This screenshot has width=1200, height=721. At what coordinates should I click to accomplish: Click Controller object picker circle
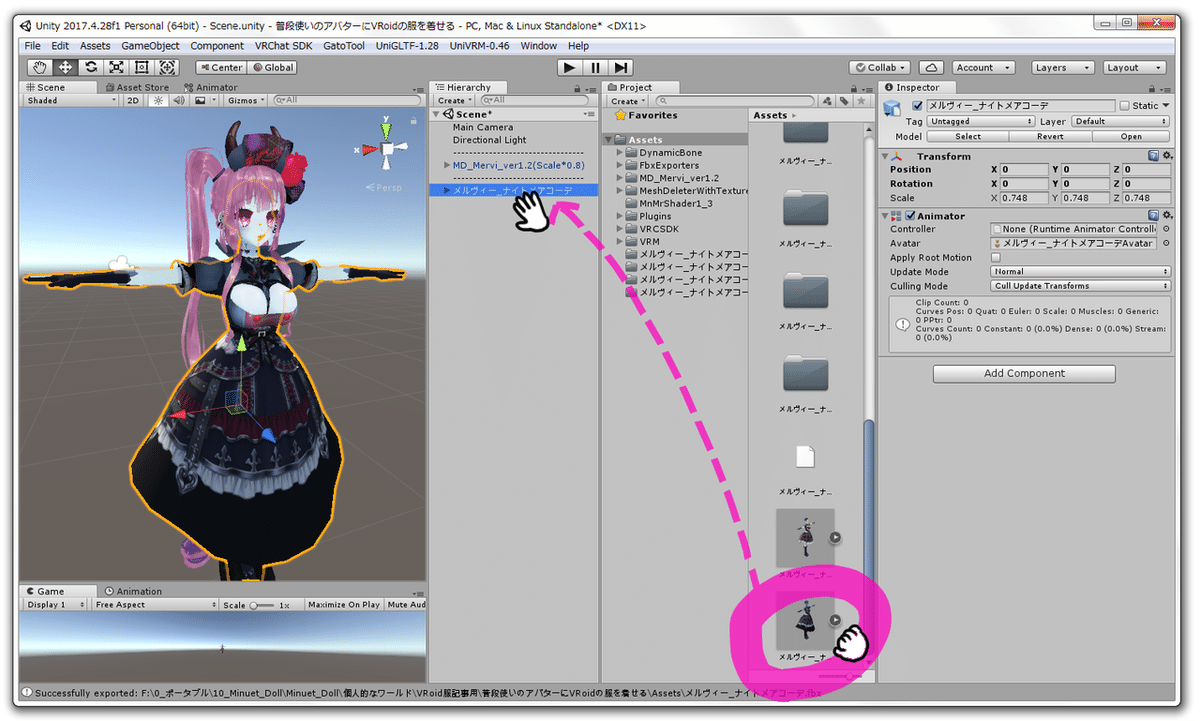pyautogui.click(x=1165, y=229)
